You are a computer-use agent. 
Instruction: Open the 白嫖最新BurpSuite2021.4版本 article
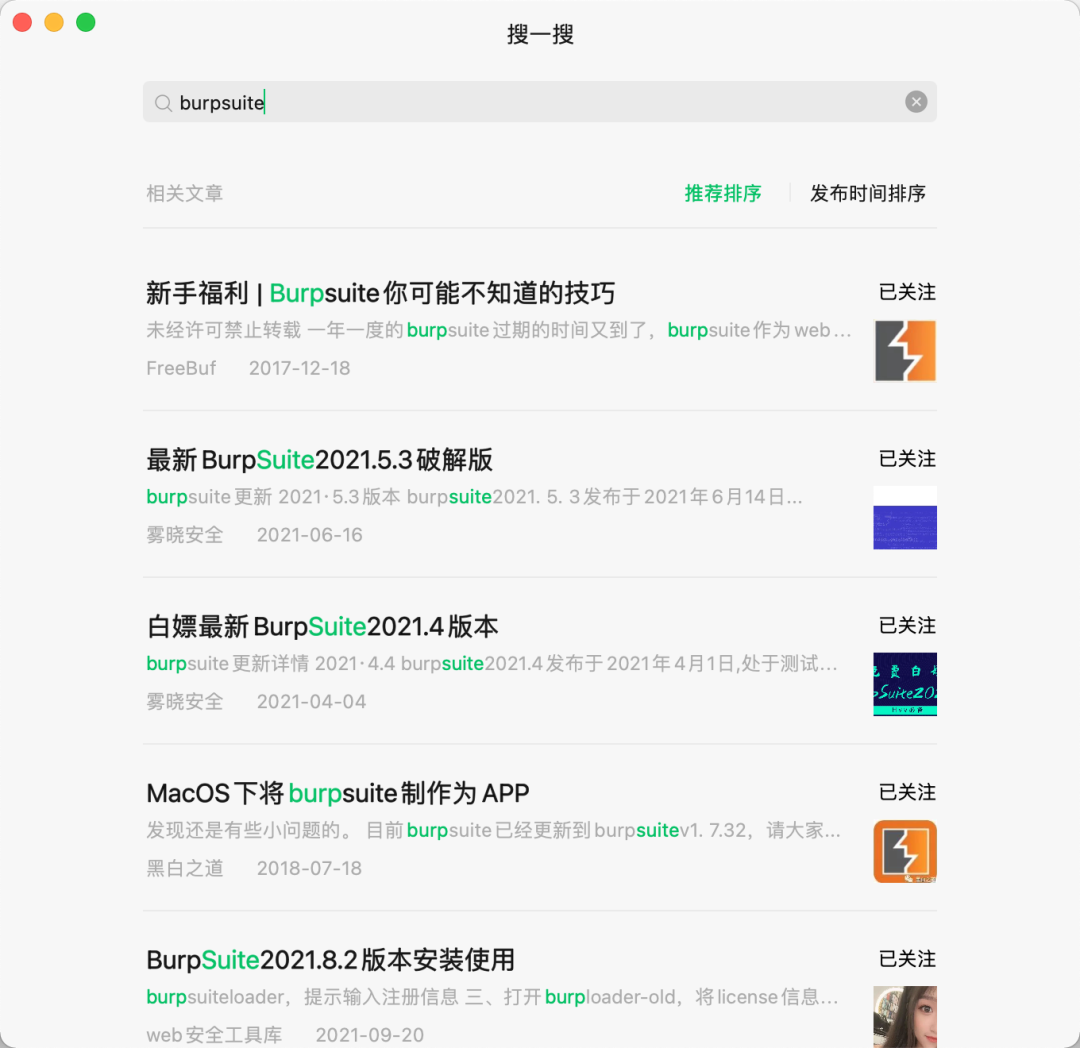320,625
